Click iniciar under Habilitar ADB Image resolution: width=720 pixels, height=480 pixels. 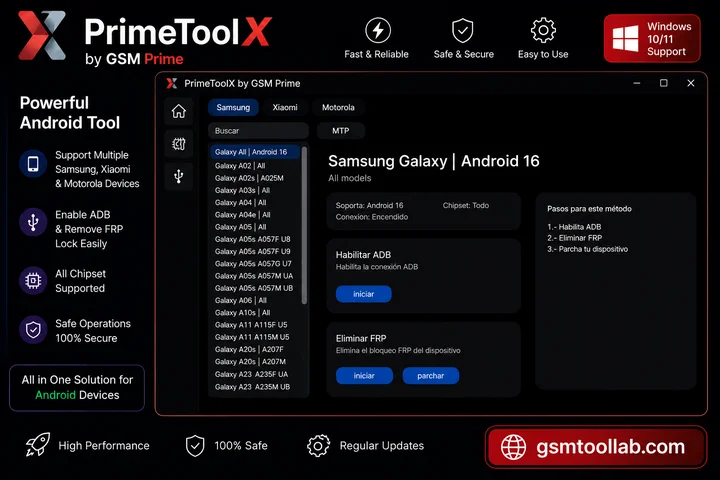point(364,294)
